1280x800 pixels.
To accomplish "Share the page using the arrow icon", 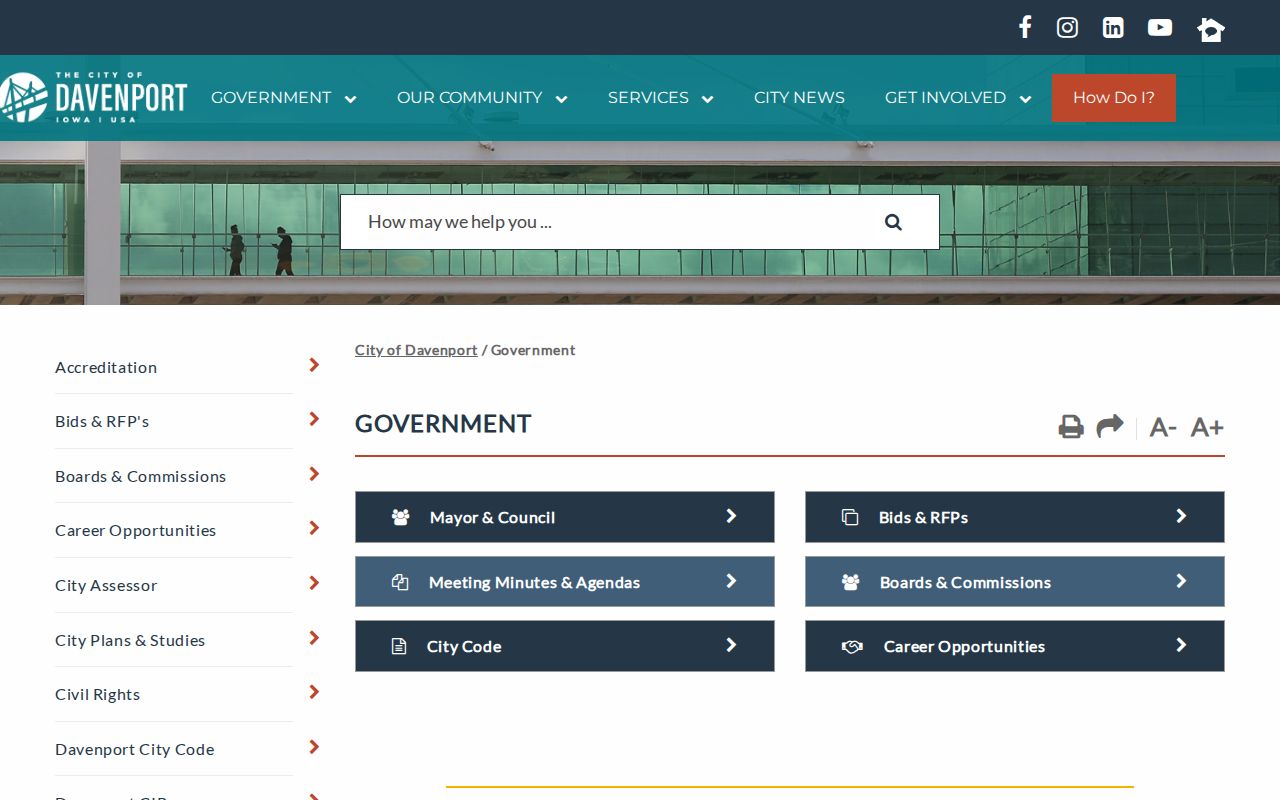I will pos(1110,426).
